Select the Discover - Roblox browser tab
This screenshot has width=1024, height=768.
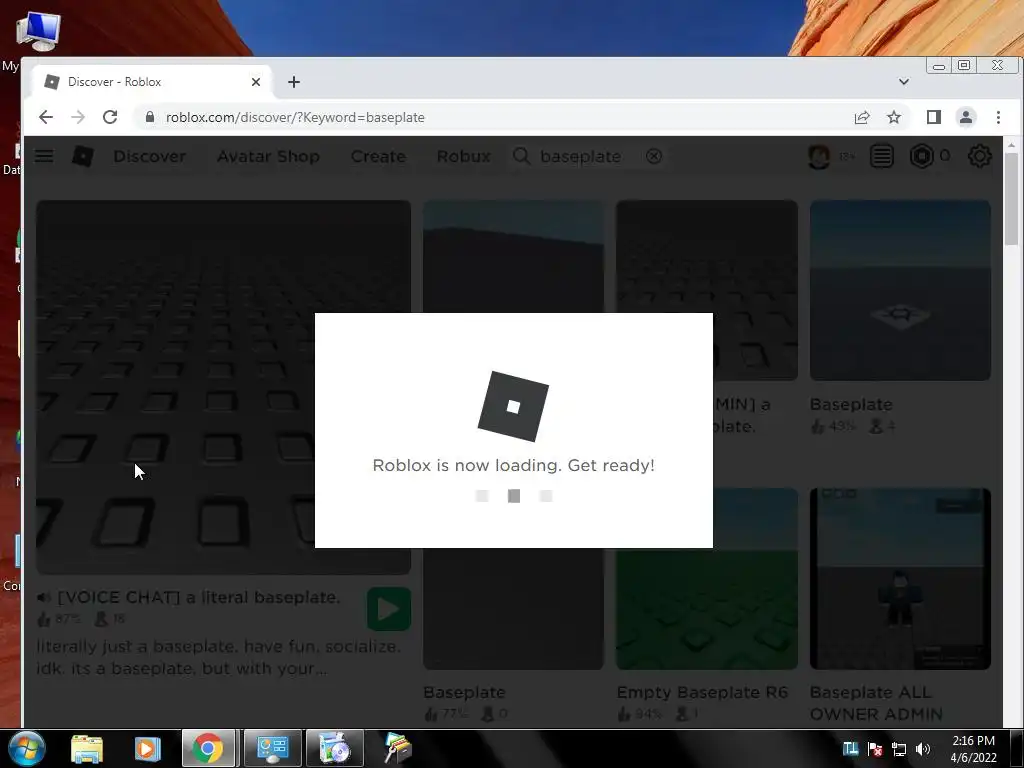(150, 82)
